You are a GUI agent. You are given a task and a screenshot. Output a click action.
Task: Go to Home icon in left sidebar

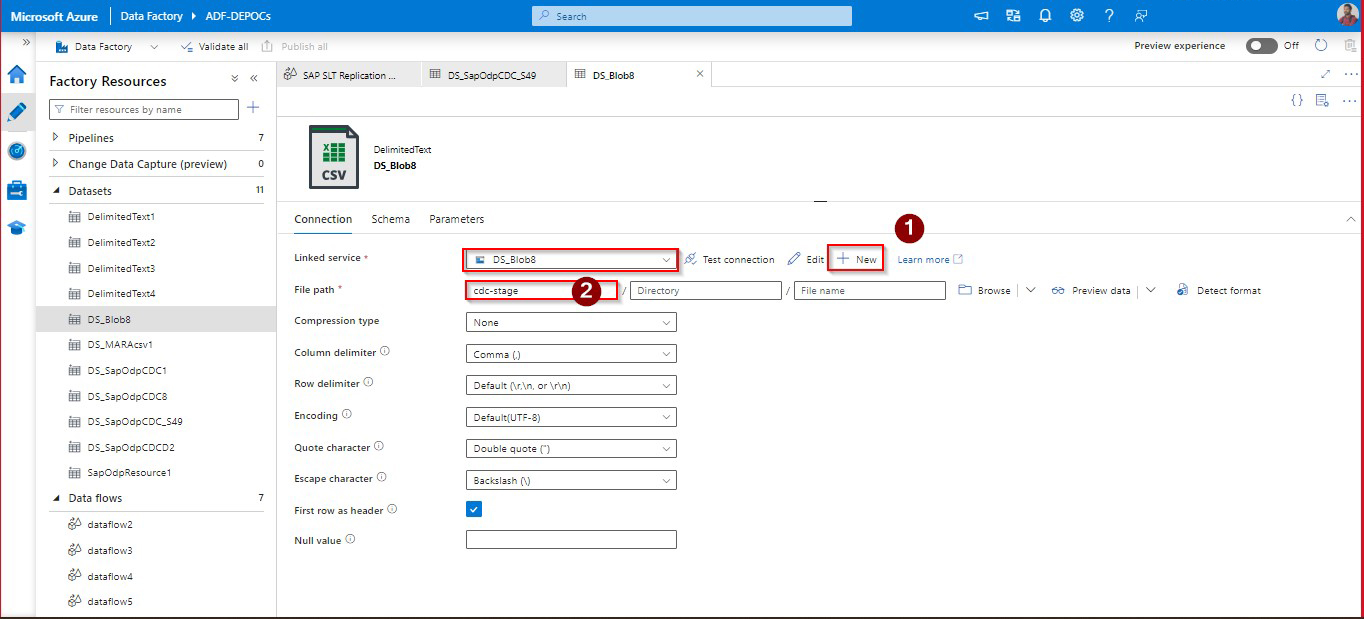pyautogui.click(x=16, y=74)
